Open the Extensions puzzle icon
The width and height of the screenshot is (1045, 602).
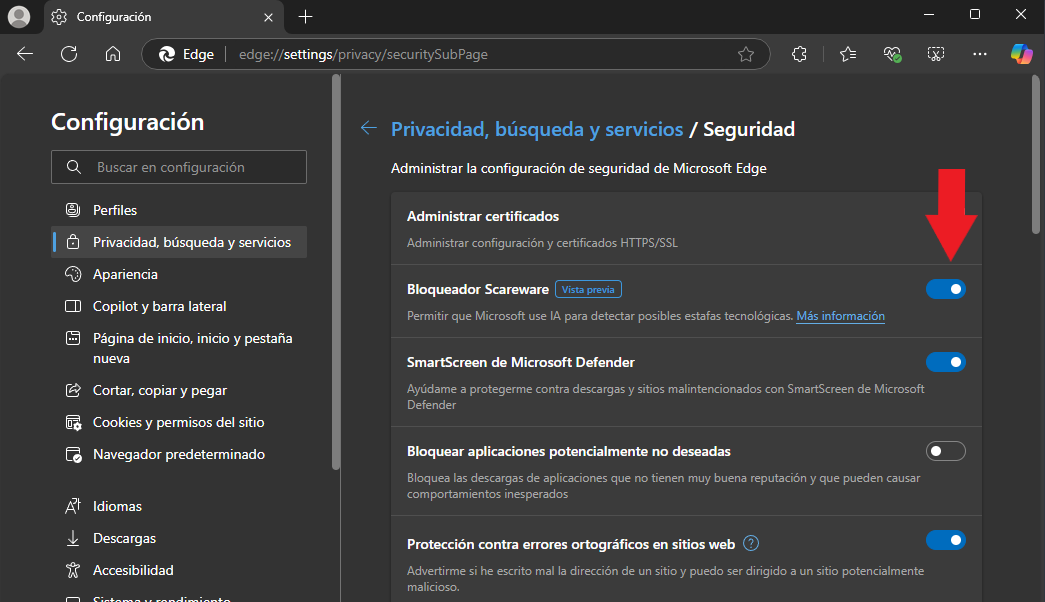[x=799, y=54]
